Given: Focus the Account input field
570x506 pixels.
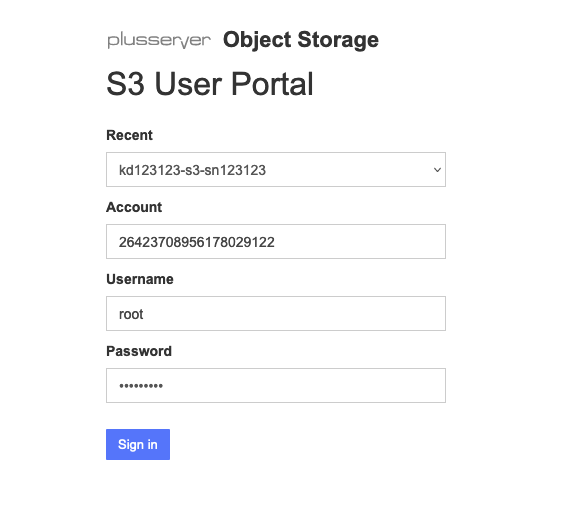Looking at the screenshot, I should click(x=276, y=241).
